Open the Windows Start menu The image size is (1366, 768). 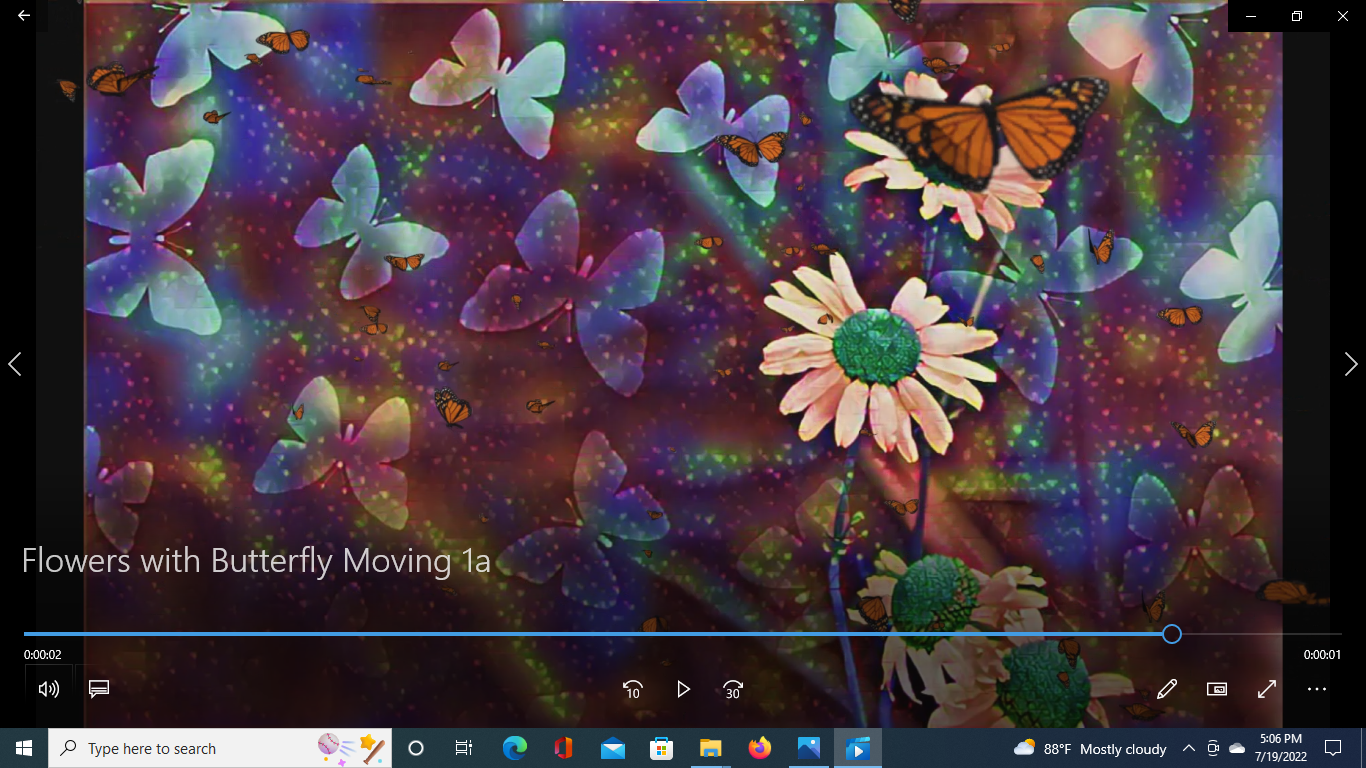[24, 748]
